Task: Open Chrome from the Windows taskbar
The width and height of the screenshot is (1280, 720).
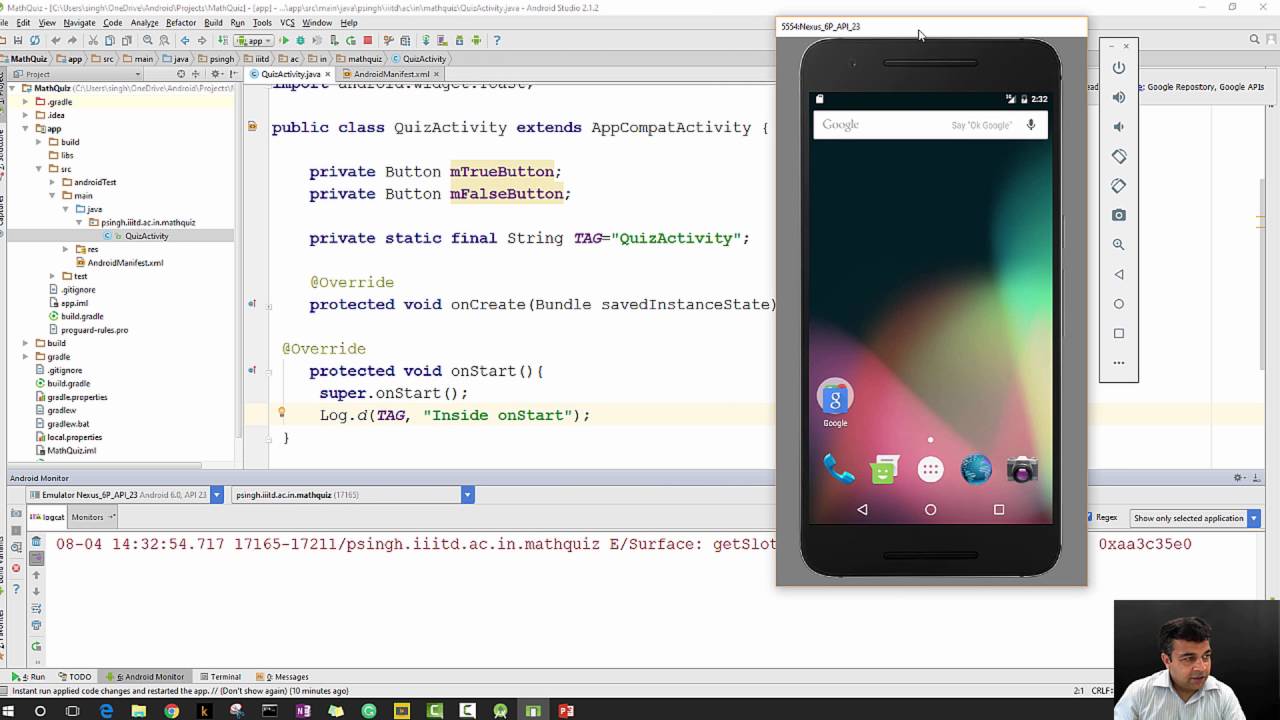Action: (171, 711)
